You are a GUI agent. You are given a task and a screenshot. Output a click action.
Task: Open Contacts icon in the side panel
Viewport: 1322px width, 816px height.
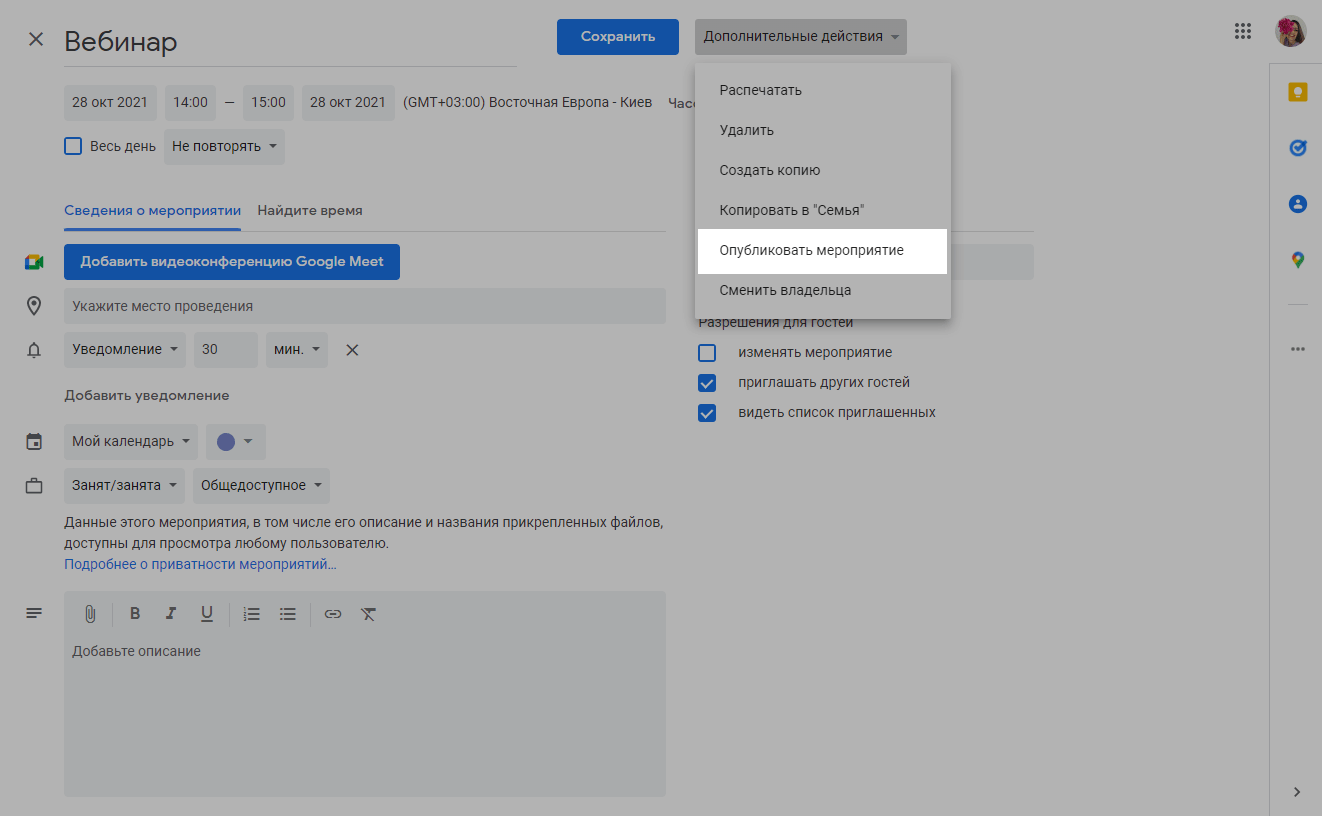click(1297, 204)
